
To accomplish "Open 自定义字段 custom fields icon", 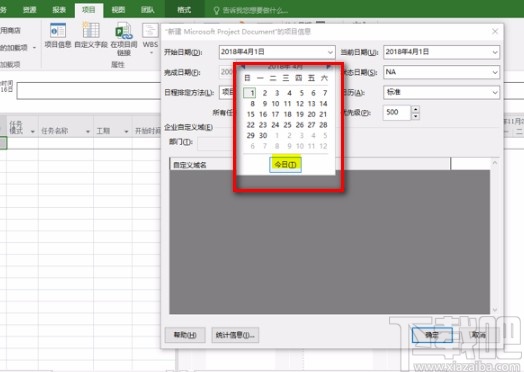I will click(x=91, y=35).
